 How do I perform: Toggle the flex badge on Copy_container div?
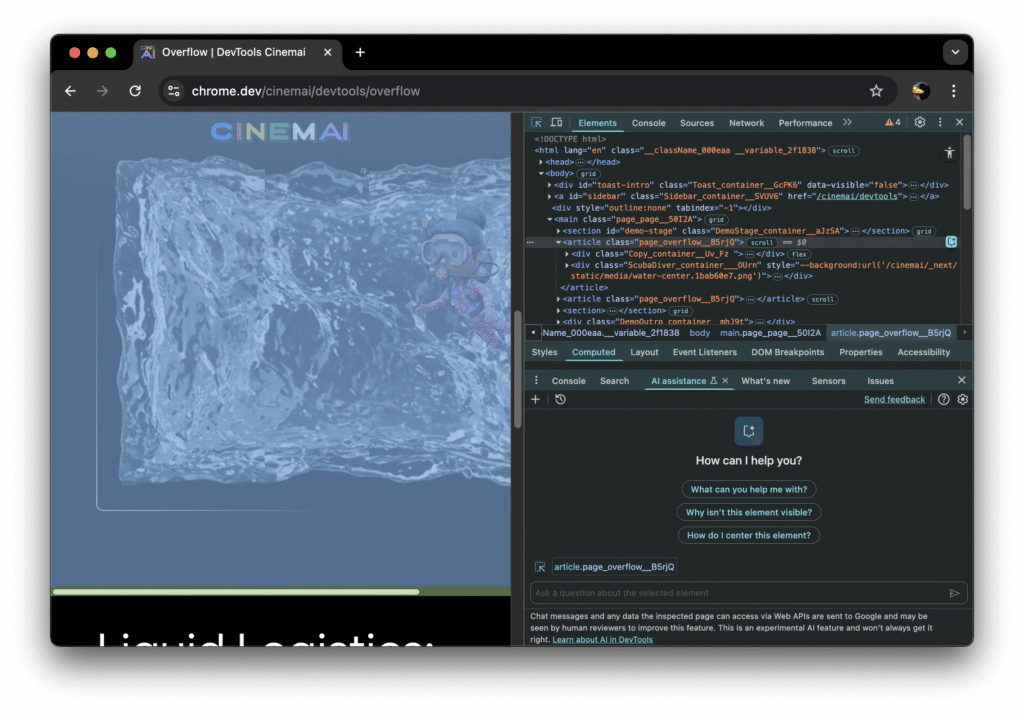pos(799,254)
